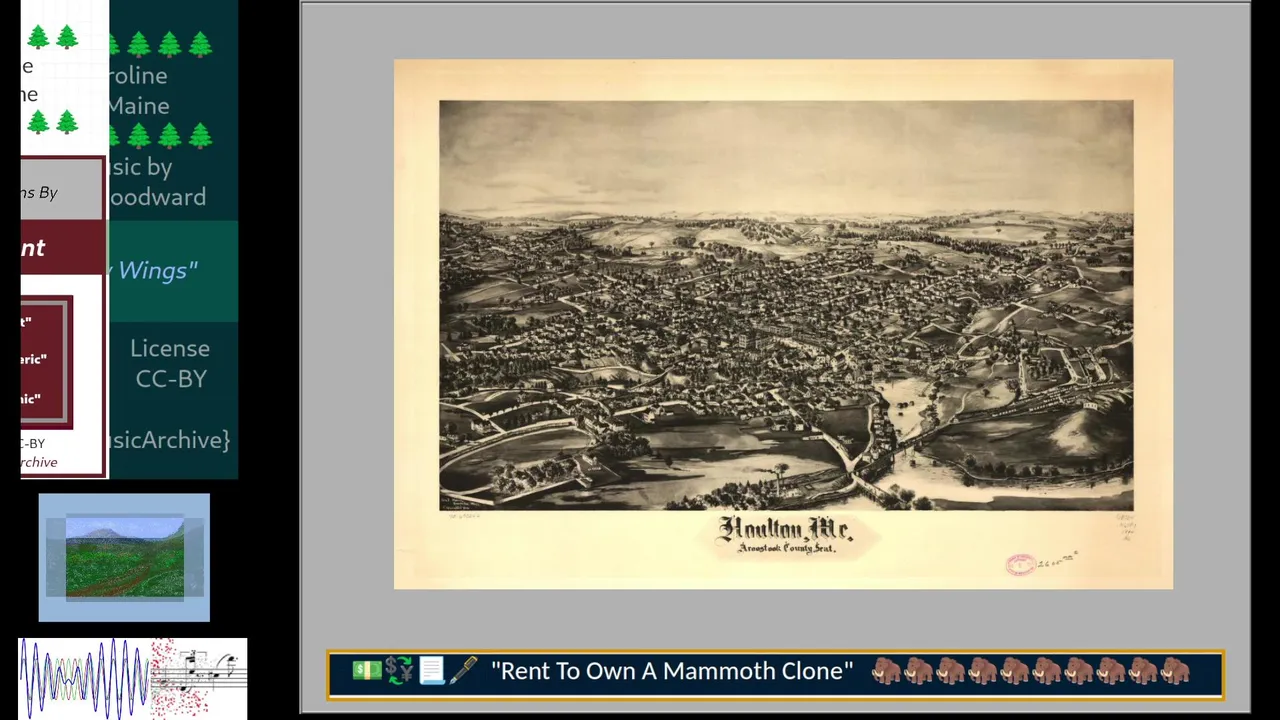Click the "sicArchive}" text at the panel bottom
Image resolution: width=1280 pixels, height=720 pixels.
pyautogui.click(x=170, y=440)
